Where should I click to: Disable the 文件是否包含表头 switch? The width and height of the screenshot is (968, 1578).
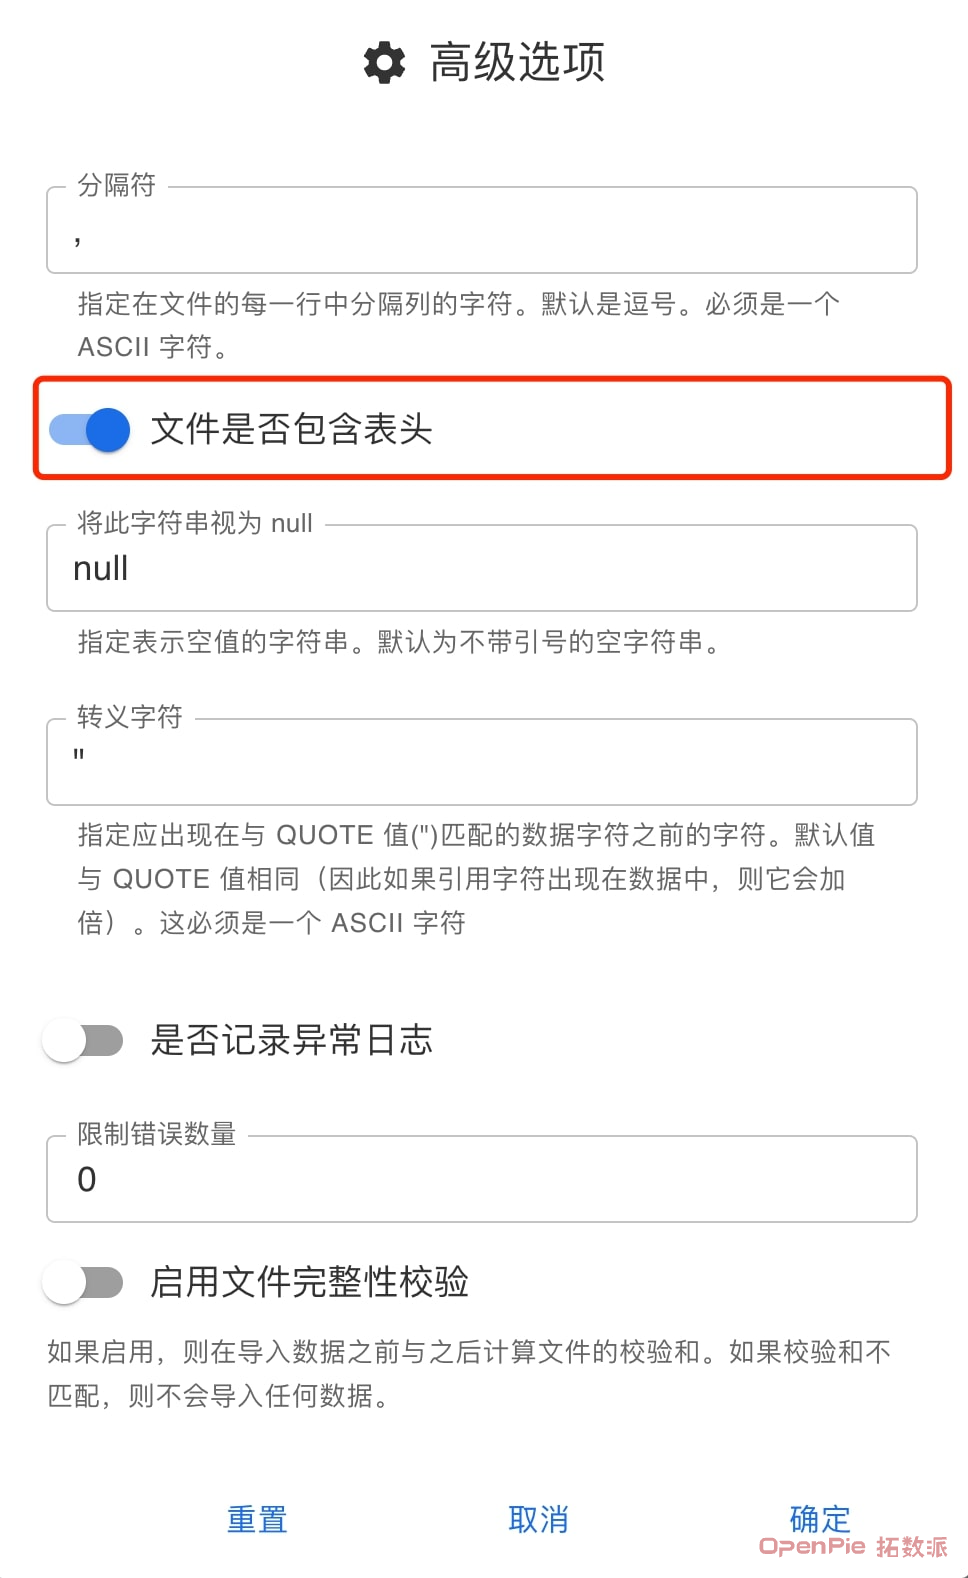pyautogui.click(x=90, y=430)
